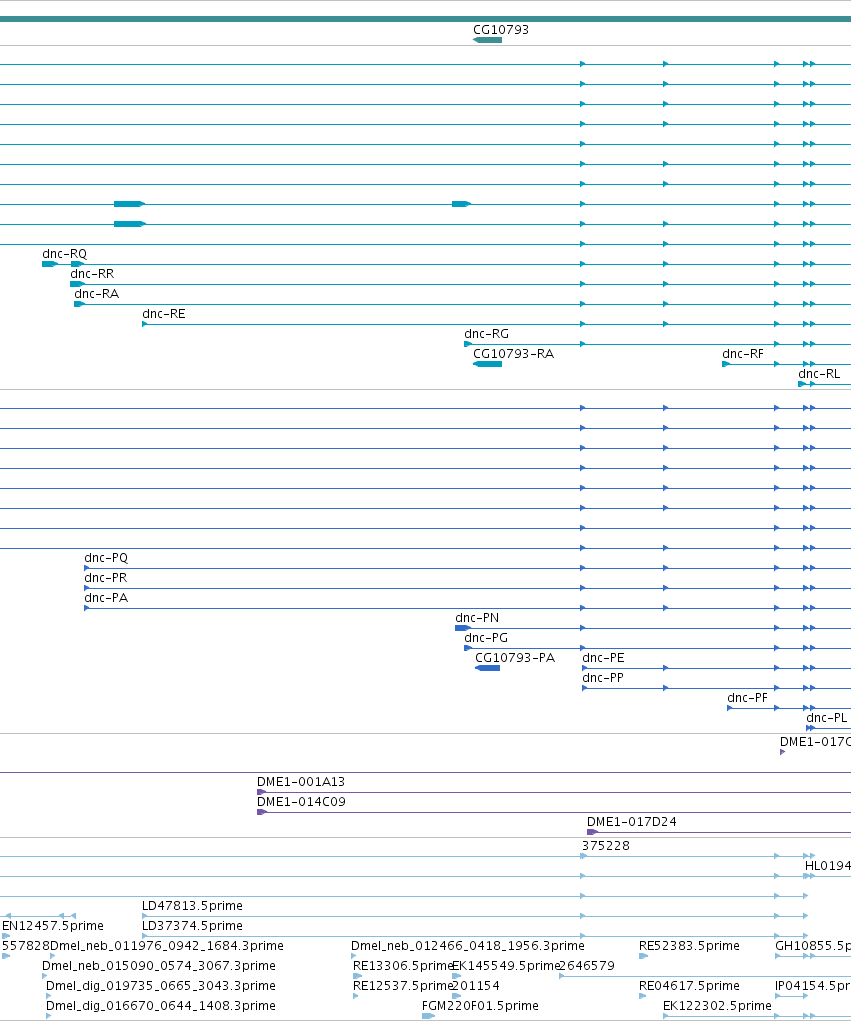Viewport: 851px width, 1021px height.
Task: Click the RE04617.5prime EST label
Action: click(689, 986)
